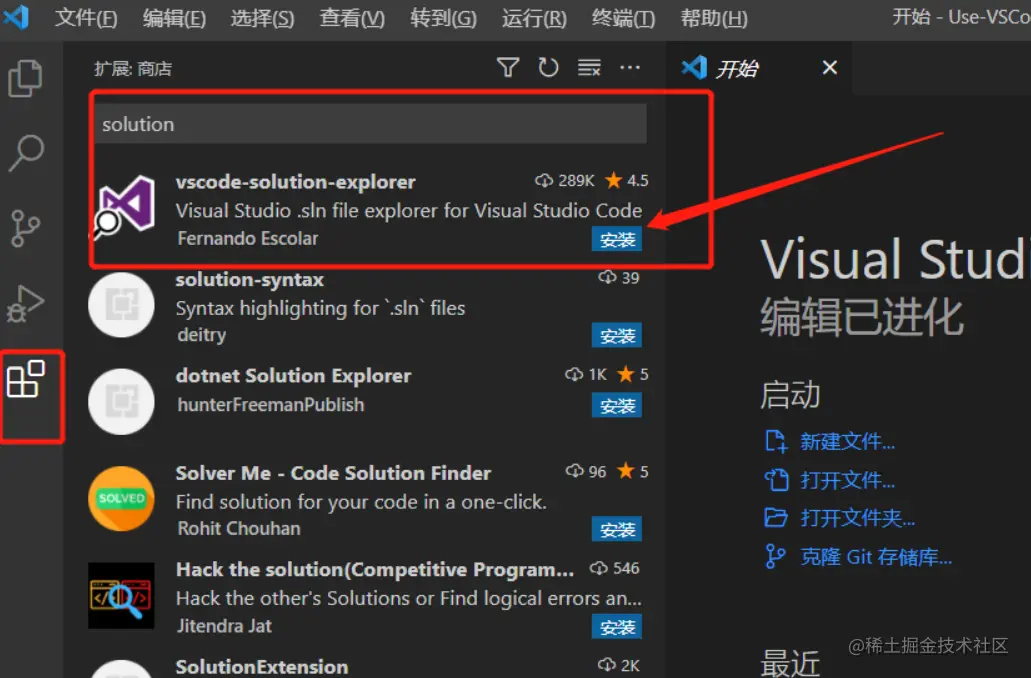Open the Extensions view icon
Viewport: 1031px width, 678px height.
point(26,379)
